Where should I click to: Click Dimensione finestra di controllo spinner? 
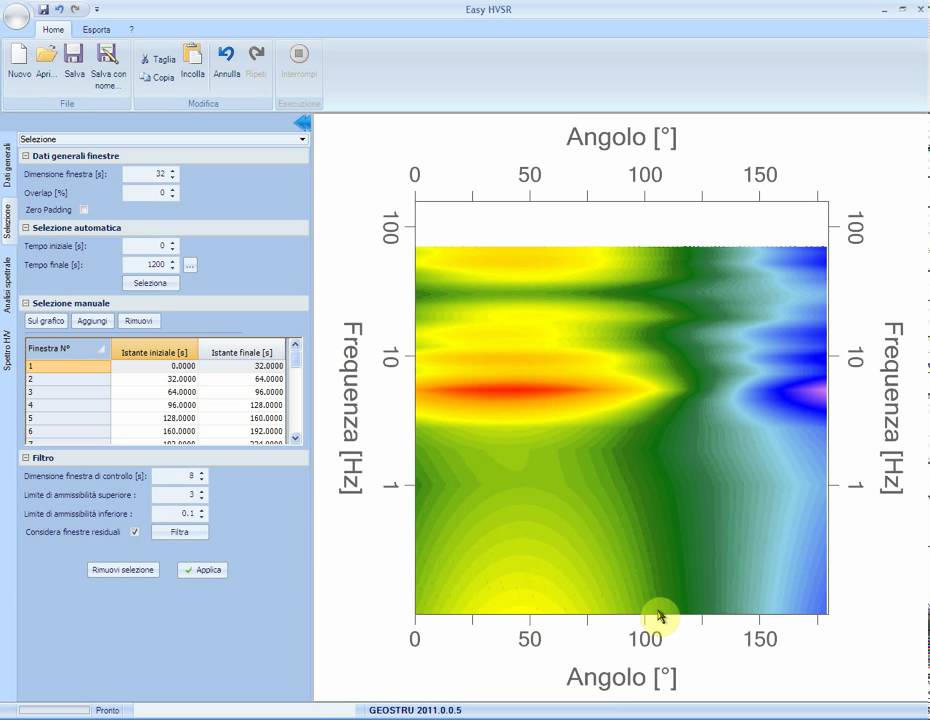202,476
